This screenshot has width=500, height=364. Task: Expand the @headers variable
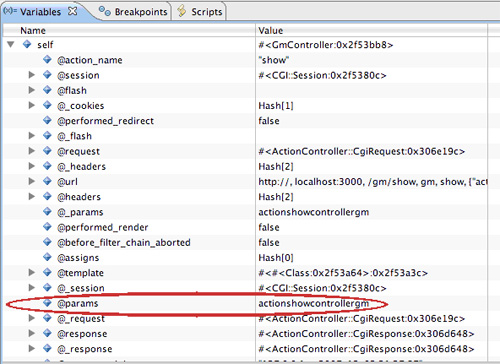(x=32, y=196)
